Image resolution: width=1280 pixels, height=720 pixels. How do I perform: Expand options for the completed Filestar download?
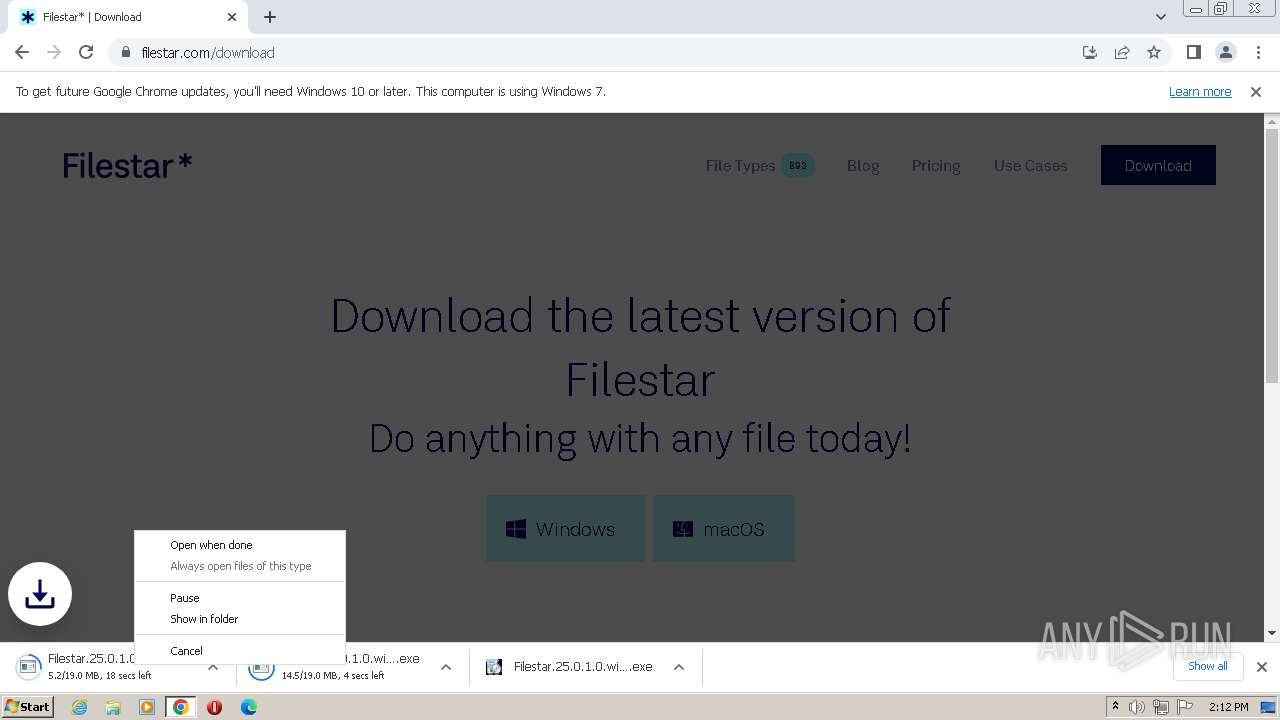tap(679, 667)
